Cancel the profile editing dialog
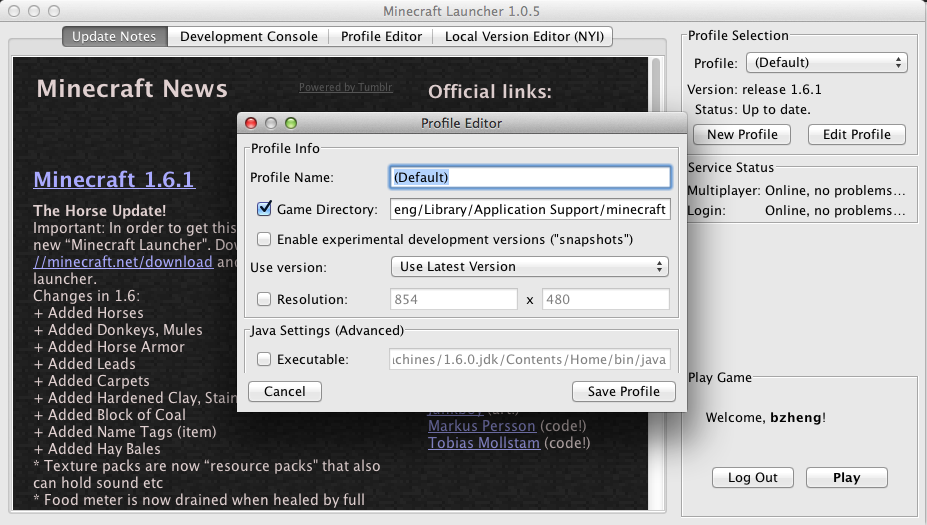This screenshot has width=927, height=525. coord(284,391)
